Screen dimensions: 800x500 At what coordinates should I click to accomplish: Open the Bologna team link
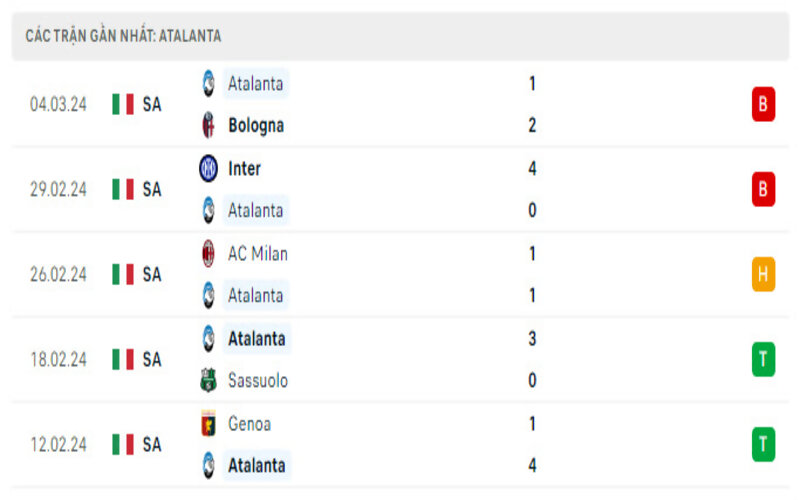[255, 125]
